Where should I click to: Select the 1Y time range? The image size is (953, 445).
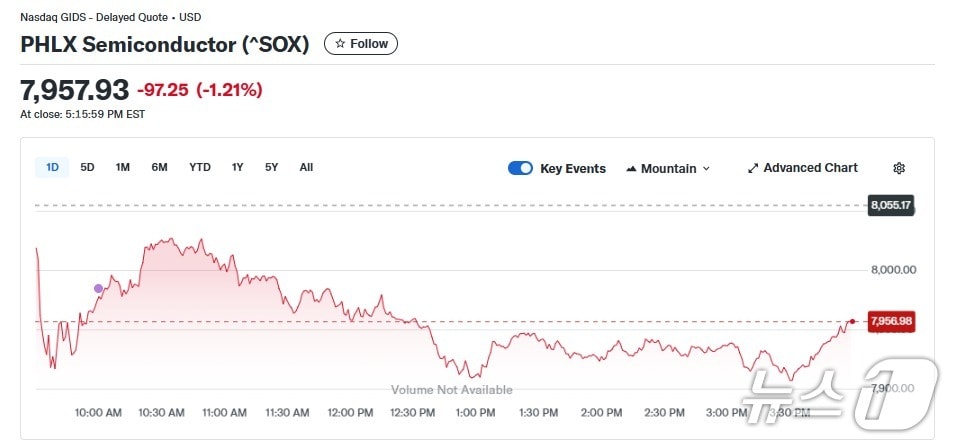pos(237,167)
